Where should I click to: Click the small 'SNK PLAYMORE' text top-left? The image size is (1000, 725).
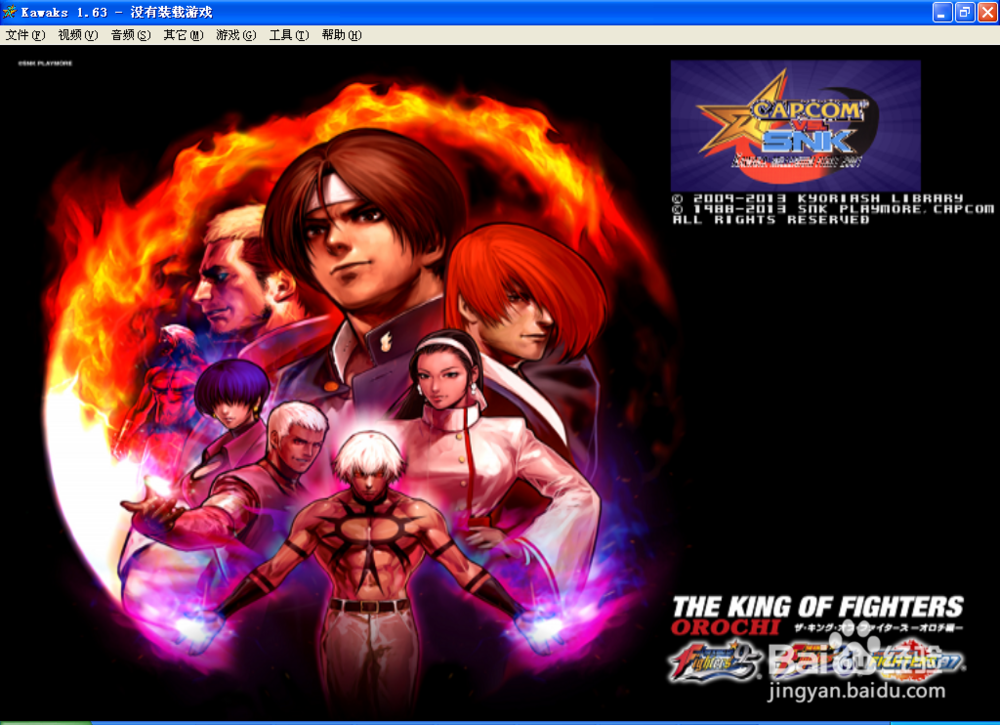click(x=45, y=64)
